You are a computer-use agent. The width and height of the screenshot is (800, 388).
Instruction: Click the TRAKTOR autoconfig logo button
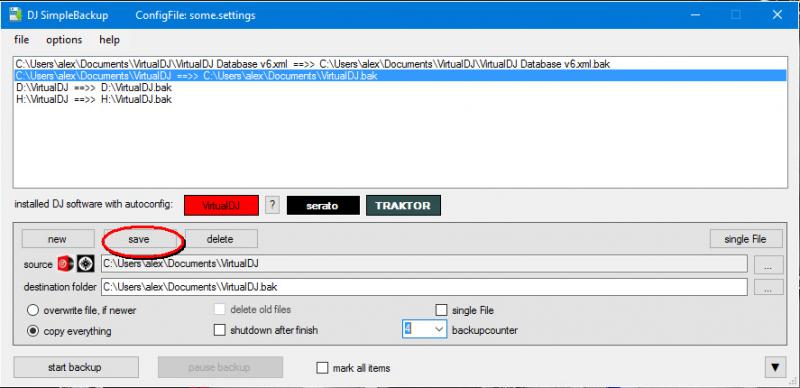(x=403, y=206)
